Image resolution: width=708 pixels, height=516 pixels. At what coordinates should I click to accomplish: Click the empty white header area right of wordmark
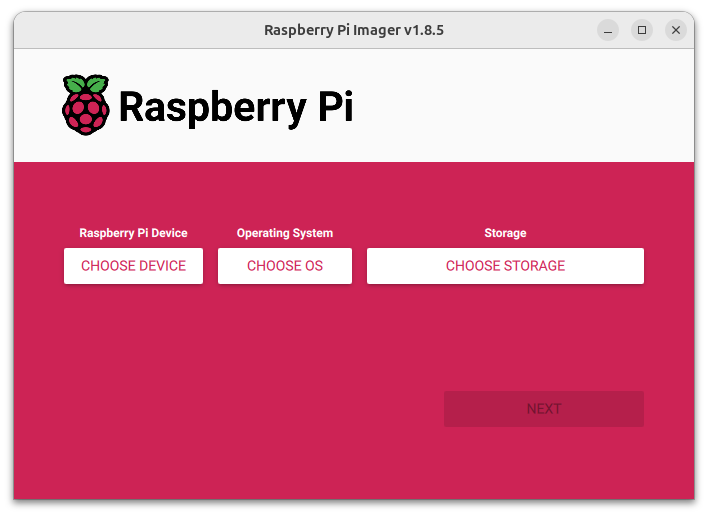tap(520, 105)
